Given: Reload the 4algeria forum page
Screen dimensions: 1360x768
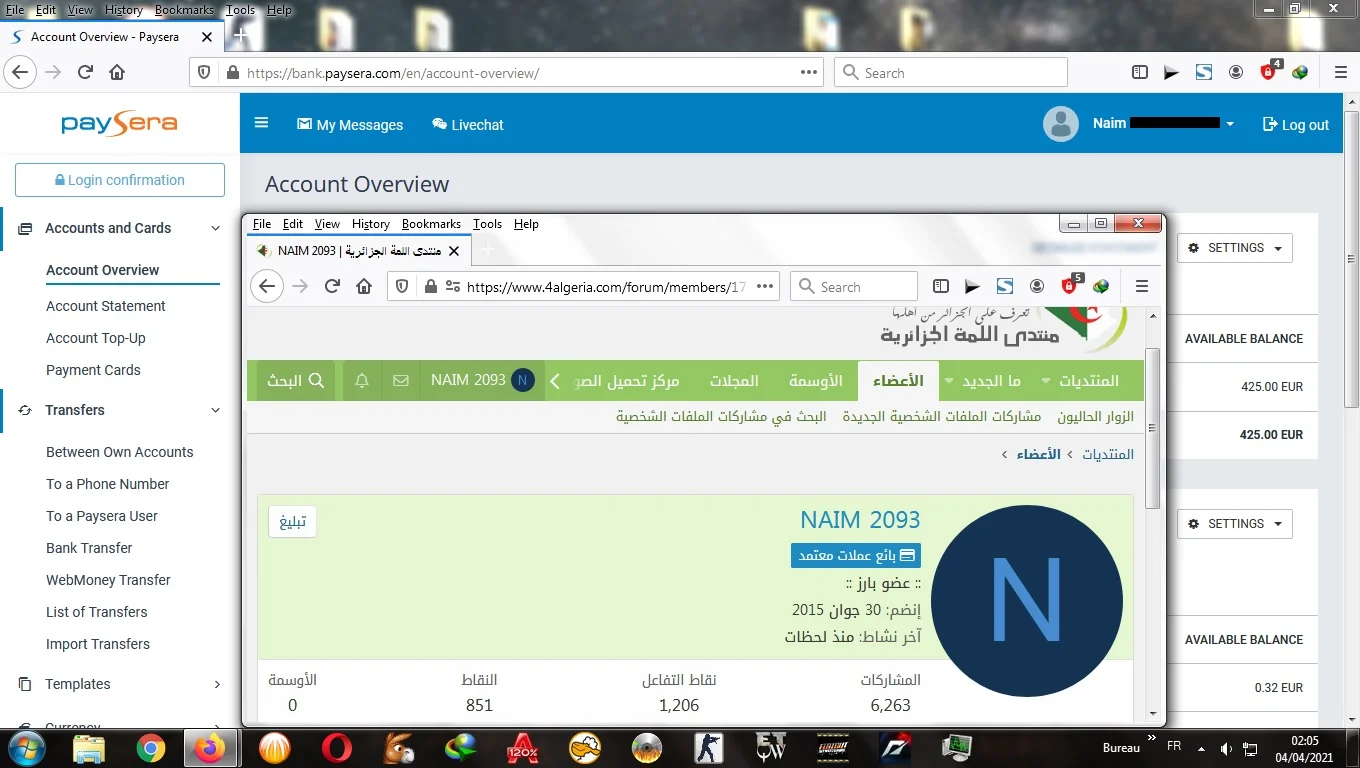Looking at the screenshot, I should click(332, 287).
